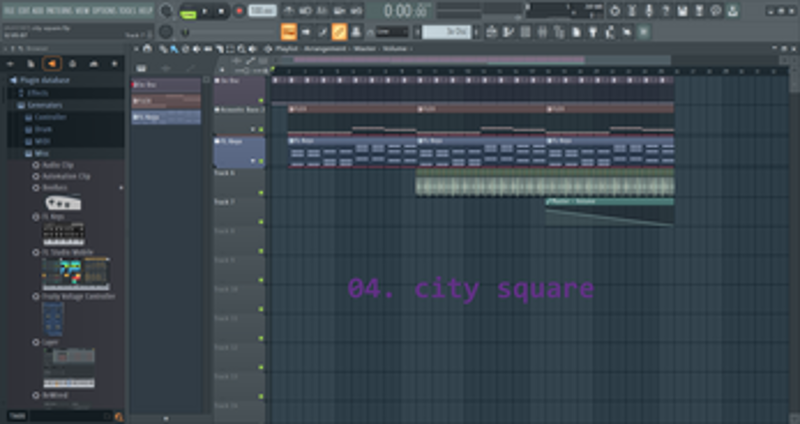The height and width of the screenshot is (424, 800).
Task: Expand the Controller folder
Action: [x=50, y=117]
